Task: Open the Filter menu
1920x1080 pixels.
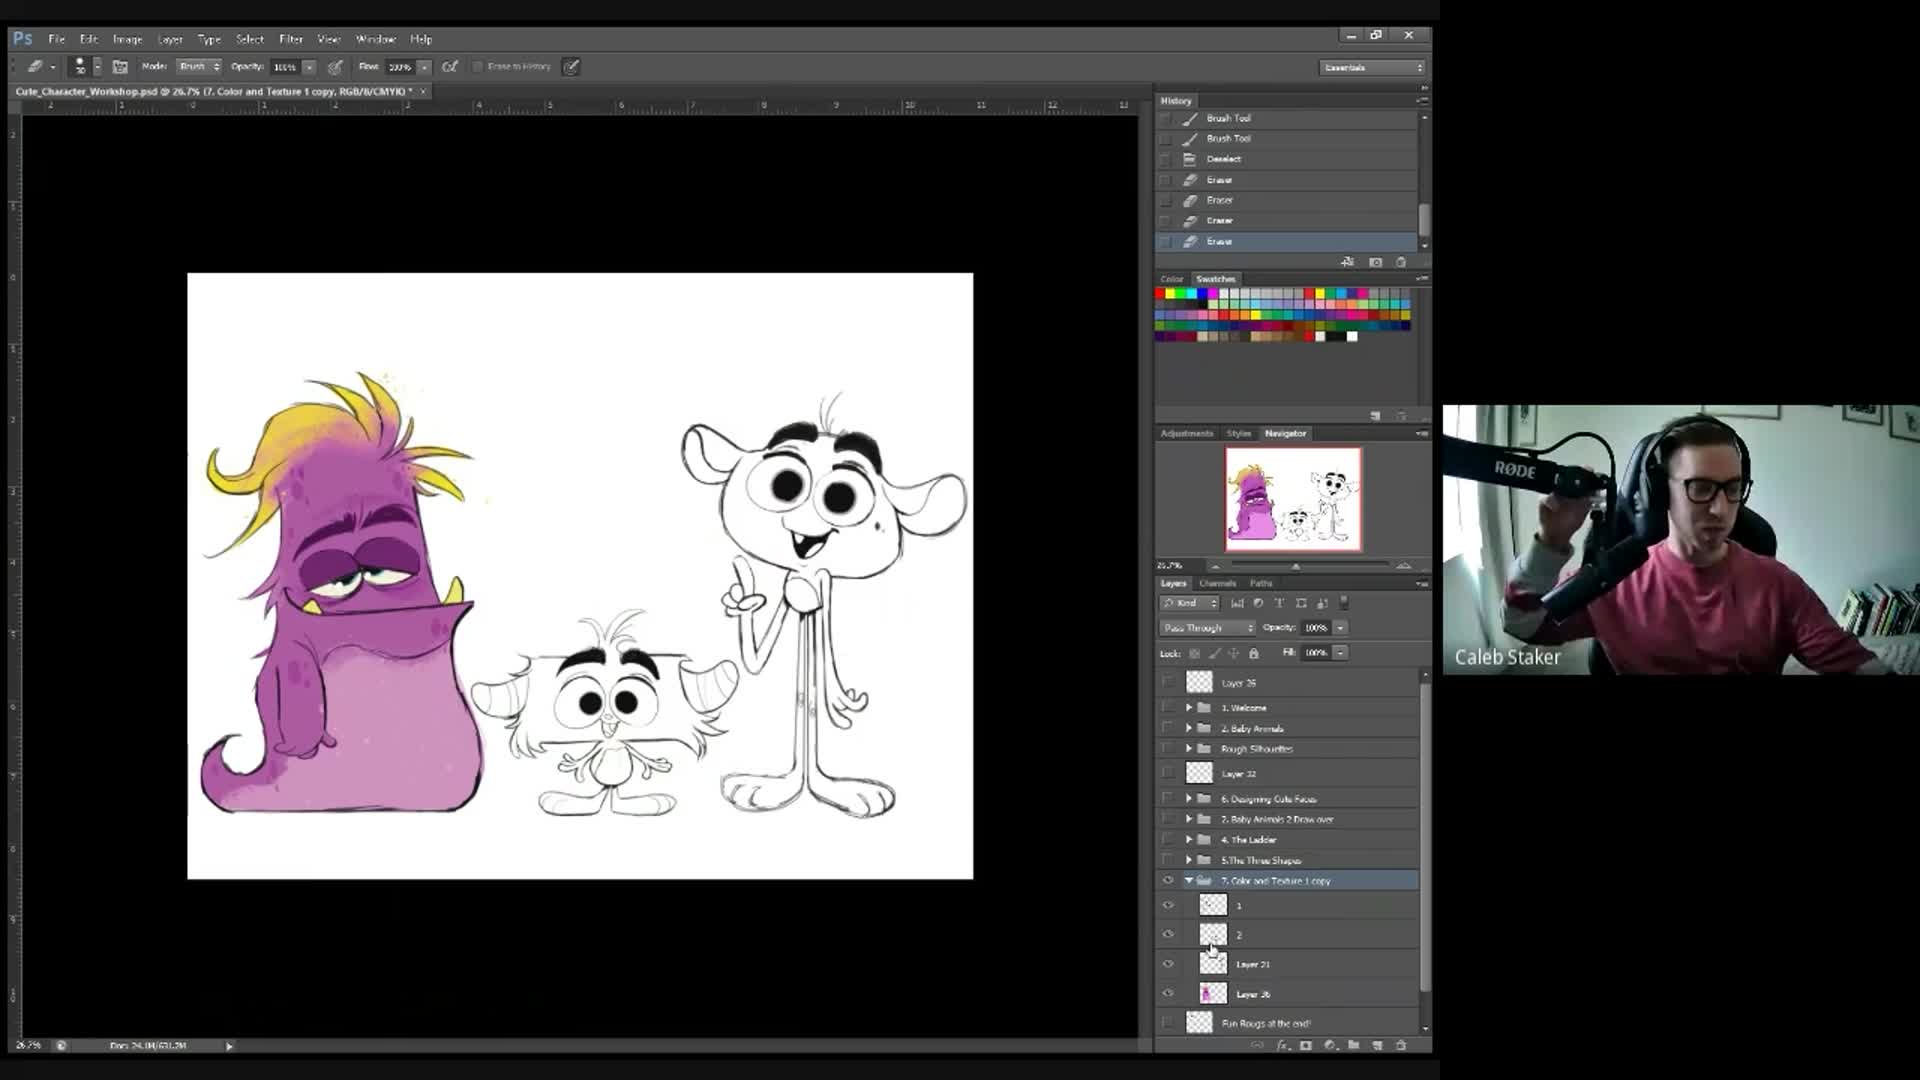Action: pos(290,39)
